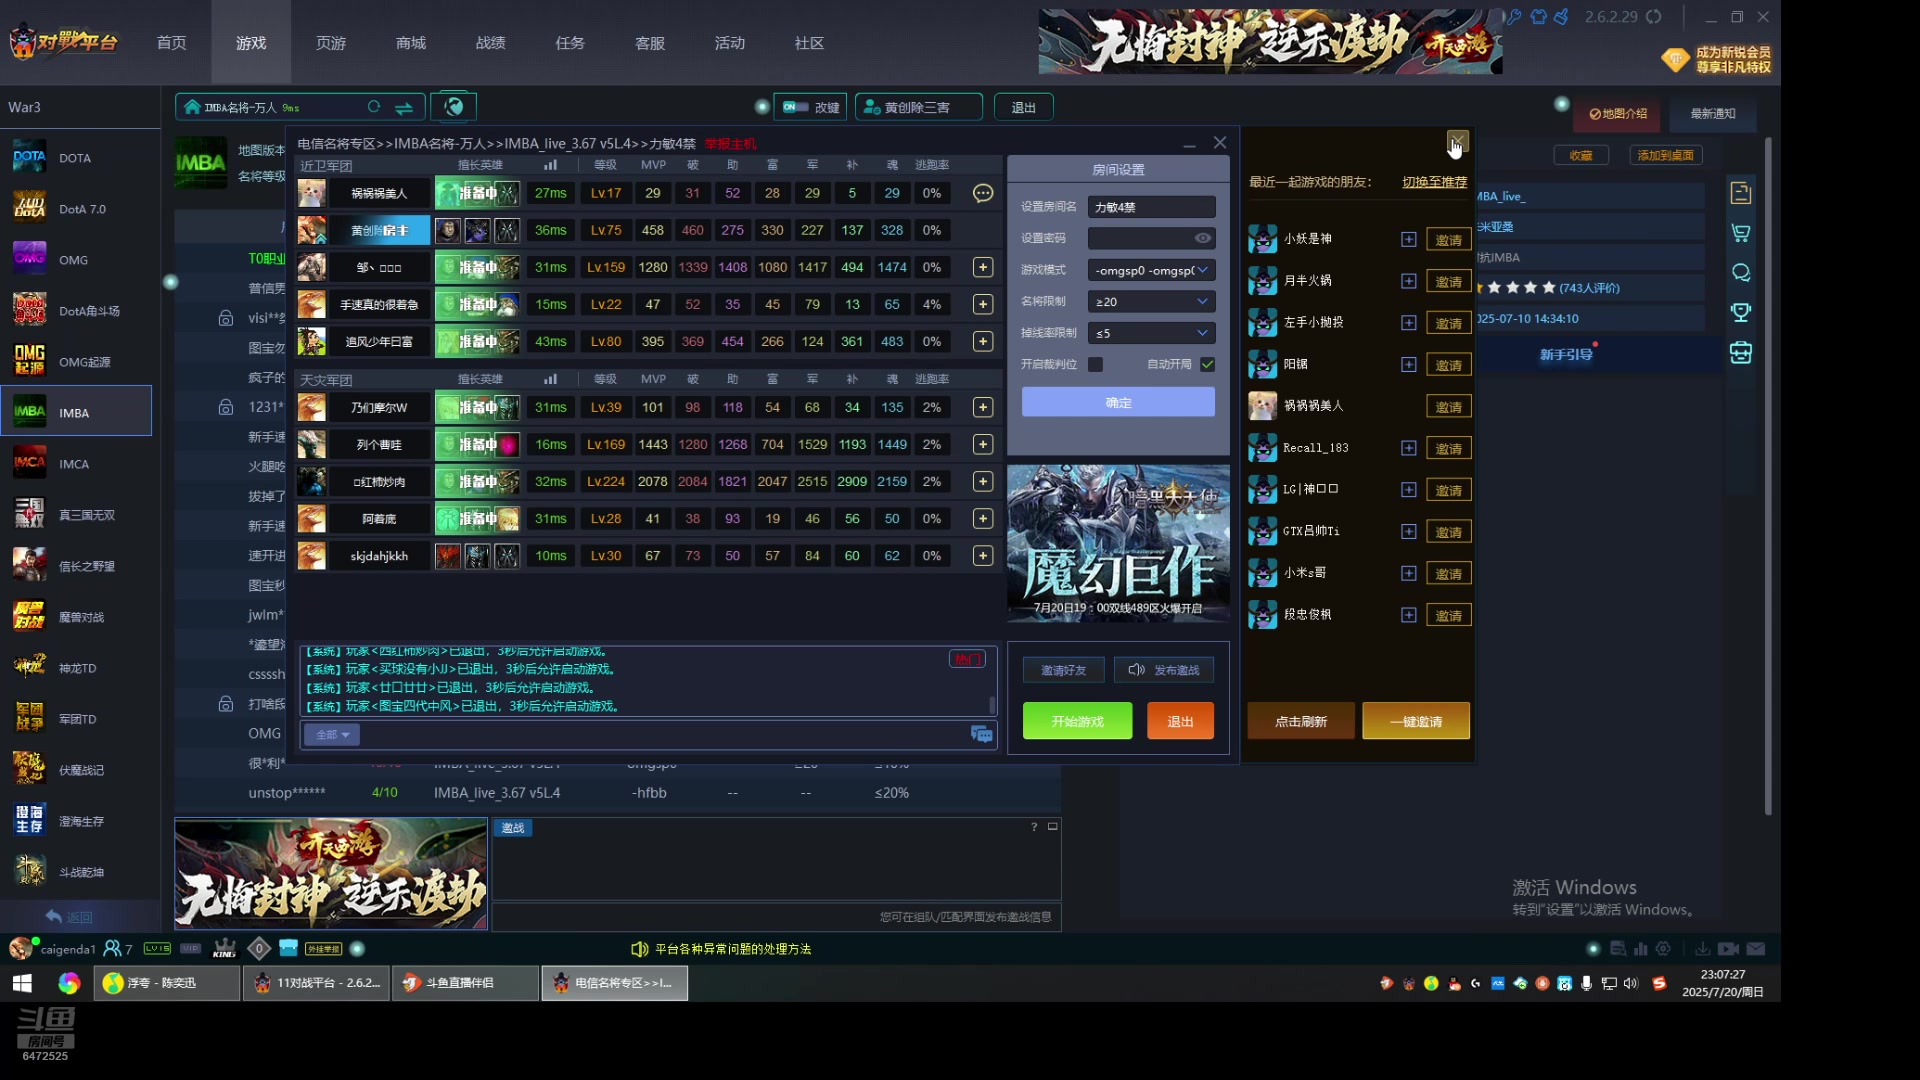Click the 邀请好友 button
Screen dimensions: 1920x1080
(x=1063, y=670)
